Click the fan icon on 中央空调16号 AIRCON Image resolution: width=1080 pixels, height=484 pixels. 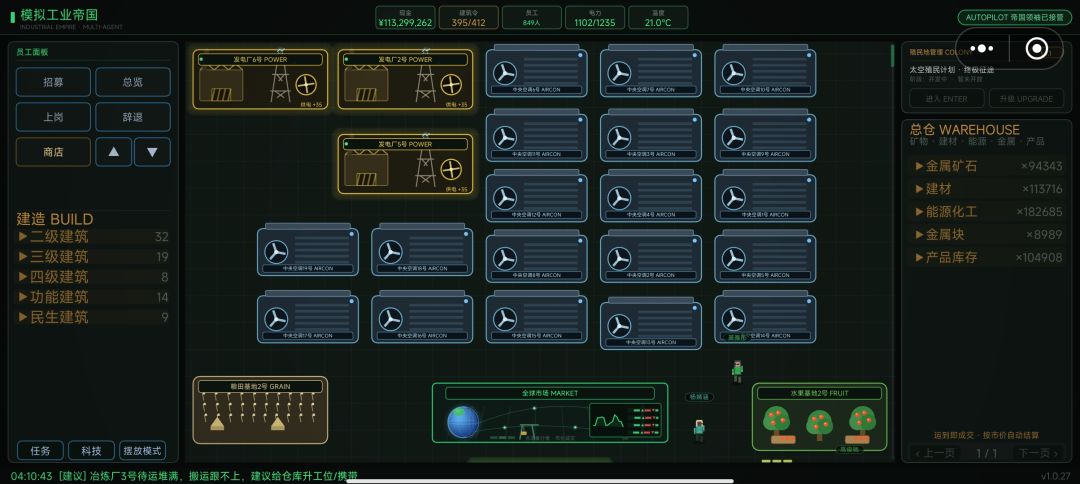391,319
